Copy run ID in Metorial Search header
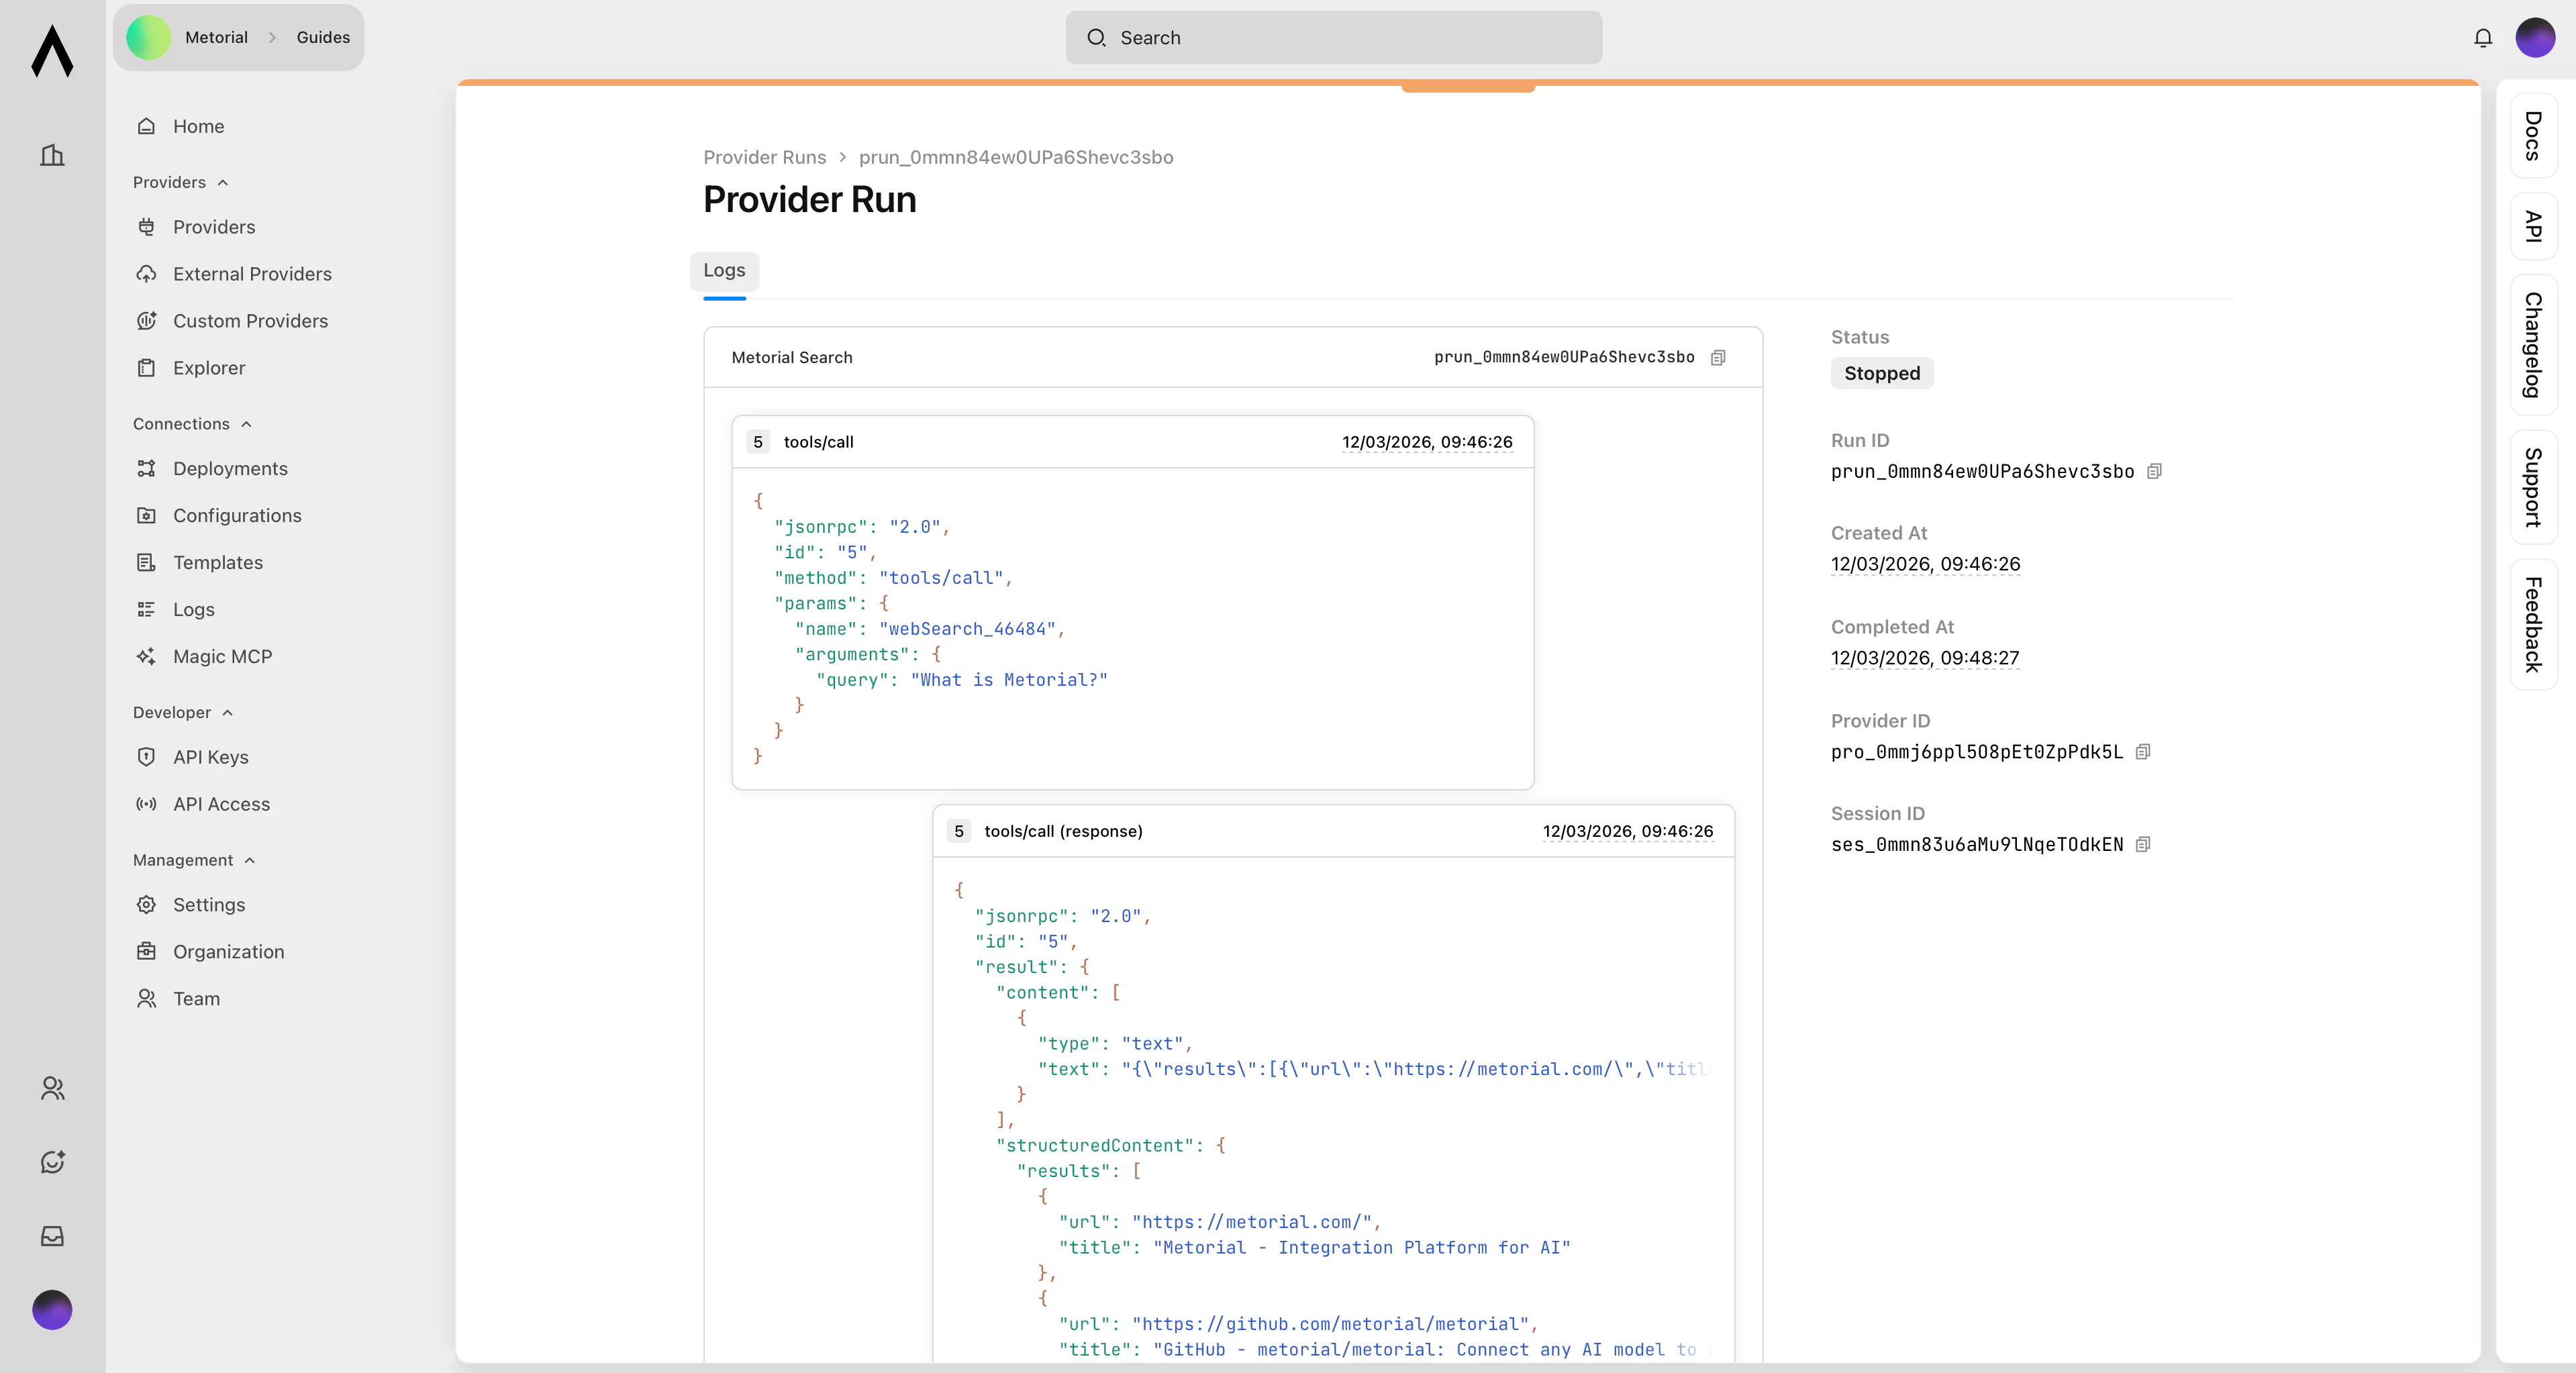The width and height of the screenshot is (2576, 1373). (x=1718, y=358)
